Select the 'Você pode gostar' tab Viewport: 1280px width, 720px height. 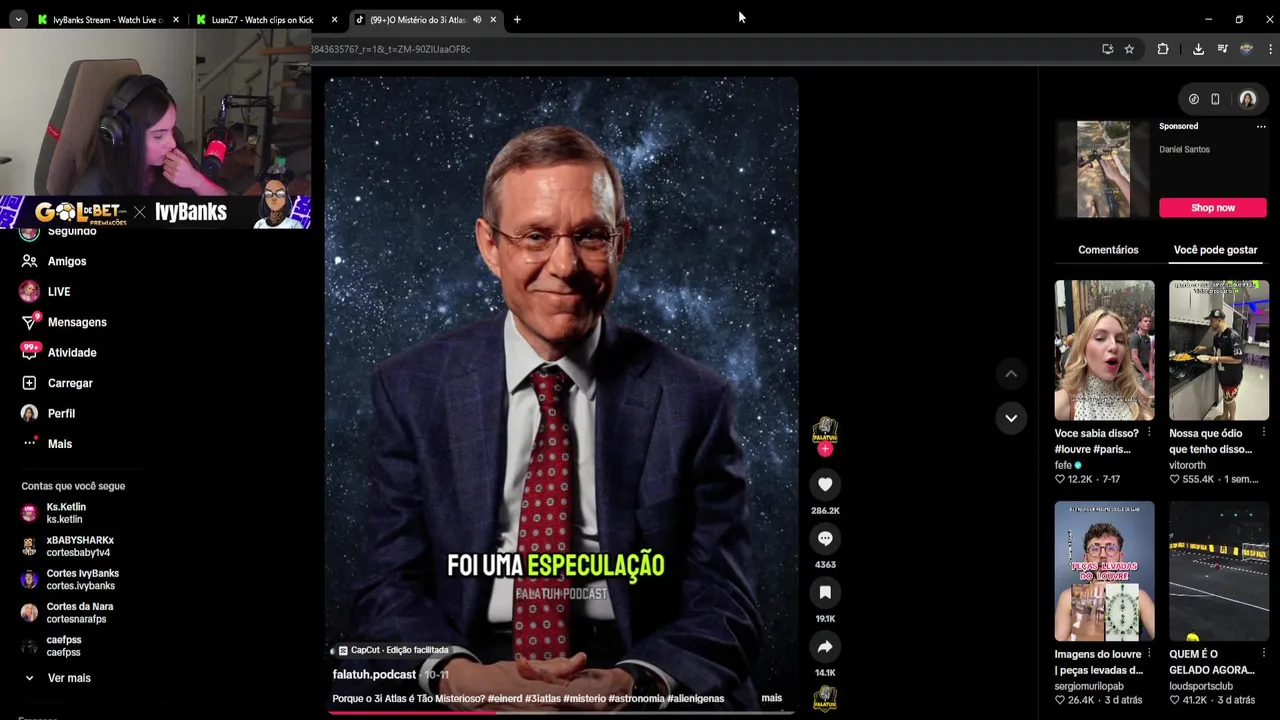click(1215, 250)
